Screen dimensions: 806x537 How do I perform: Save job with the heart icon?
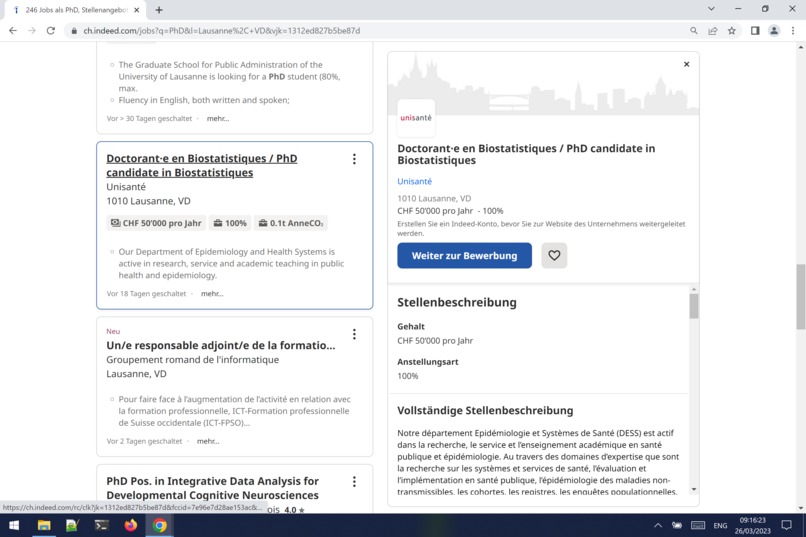point(554,255)
